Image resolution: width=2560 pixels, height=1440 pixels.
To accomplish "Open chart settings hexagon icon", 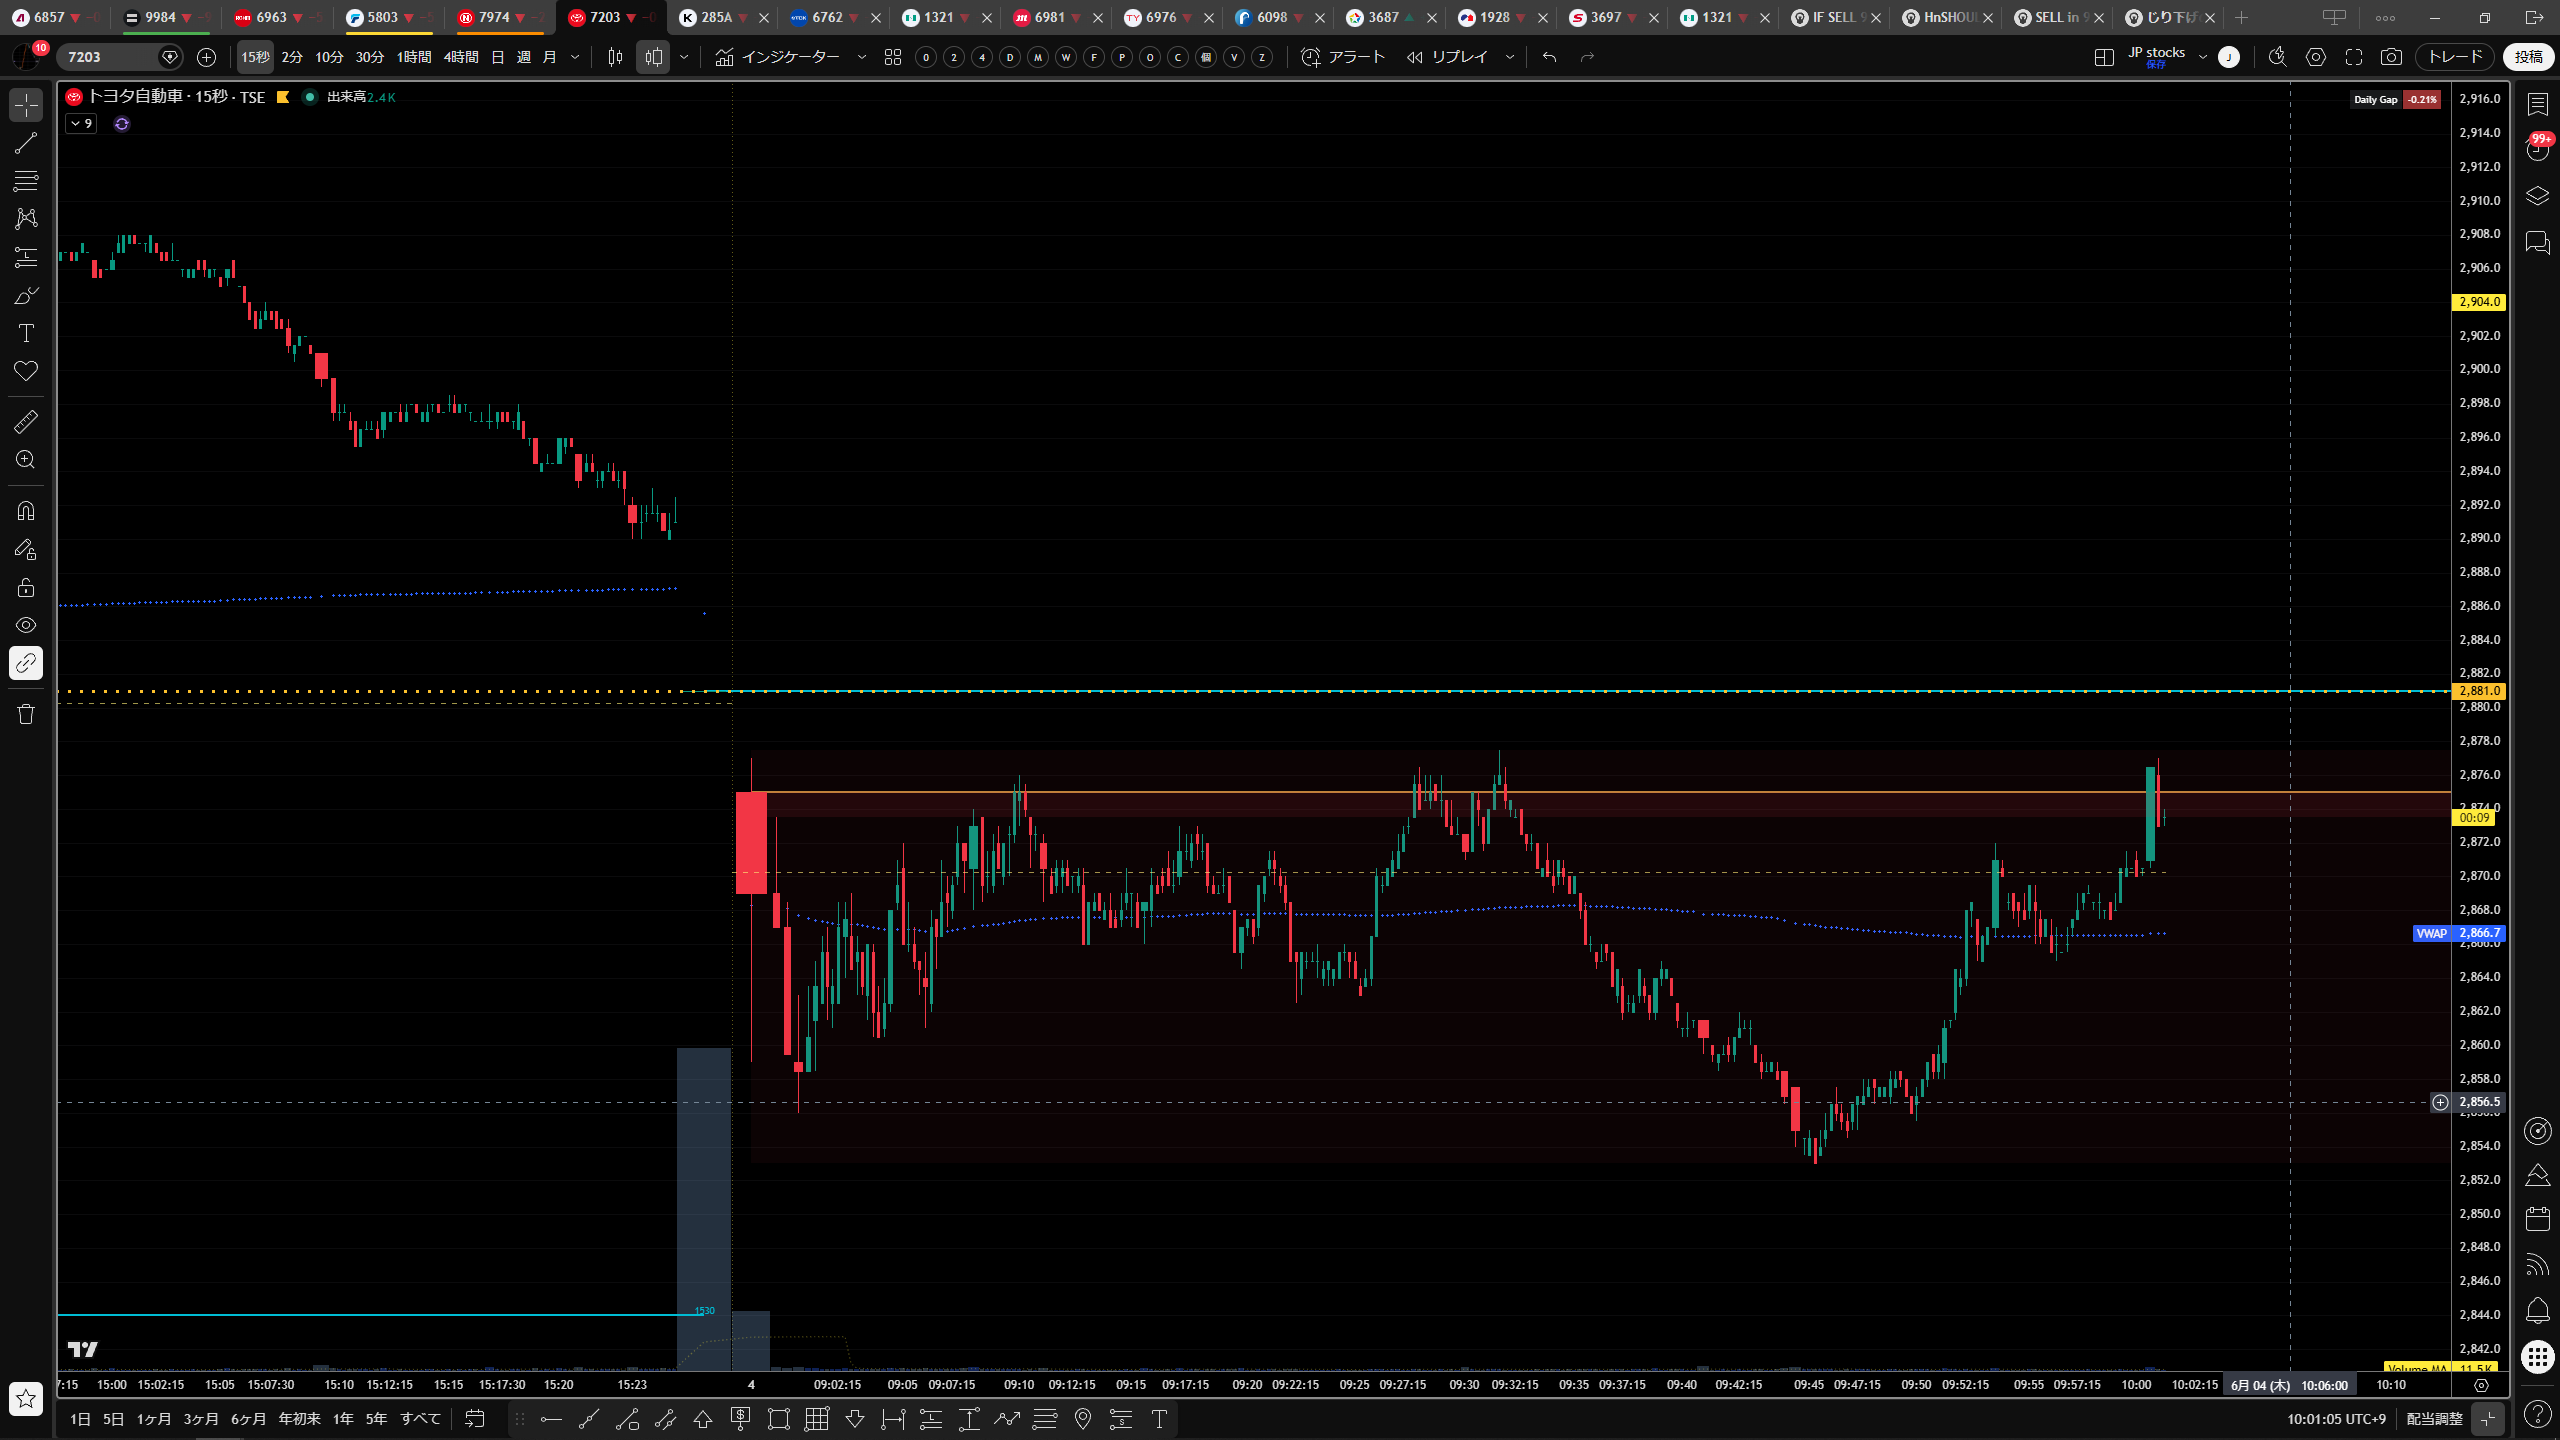I will click(x=2316, y=57).
